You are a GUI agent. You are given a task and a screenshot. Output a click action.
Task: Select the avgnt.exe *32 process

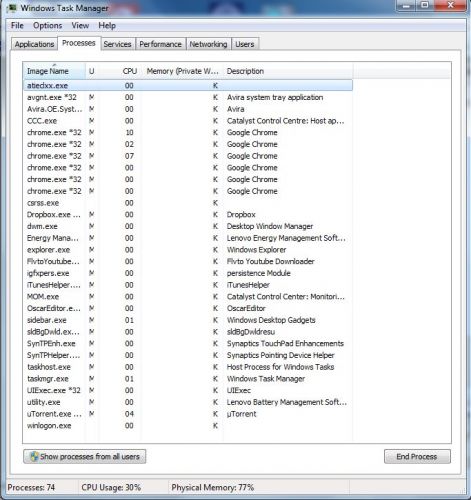click(188, 97)
